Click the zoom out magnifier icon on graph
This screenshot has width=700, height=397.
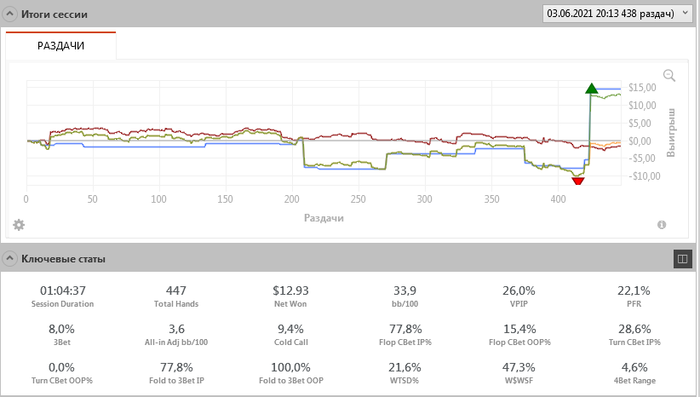(x=669, y=75)
